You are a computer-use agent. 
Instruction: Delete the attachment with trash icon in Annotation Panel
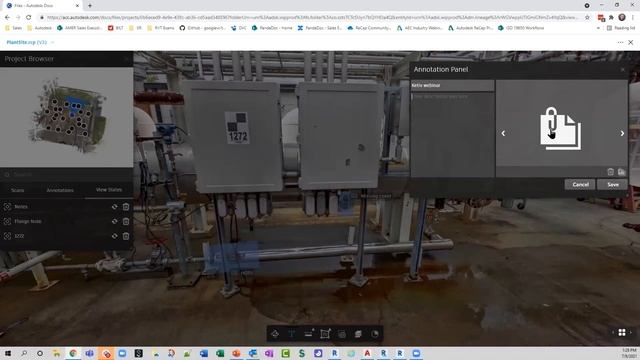tap(610, 172)
